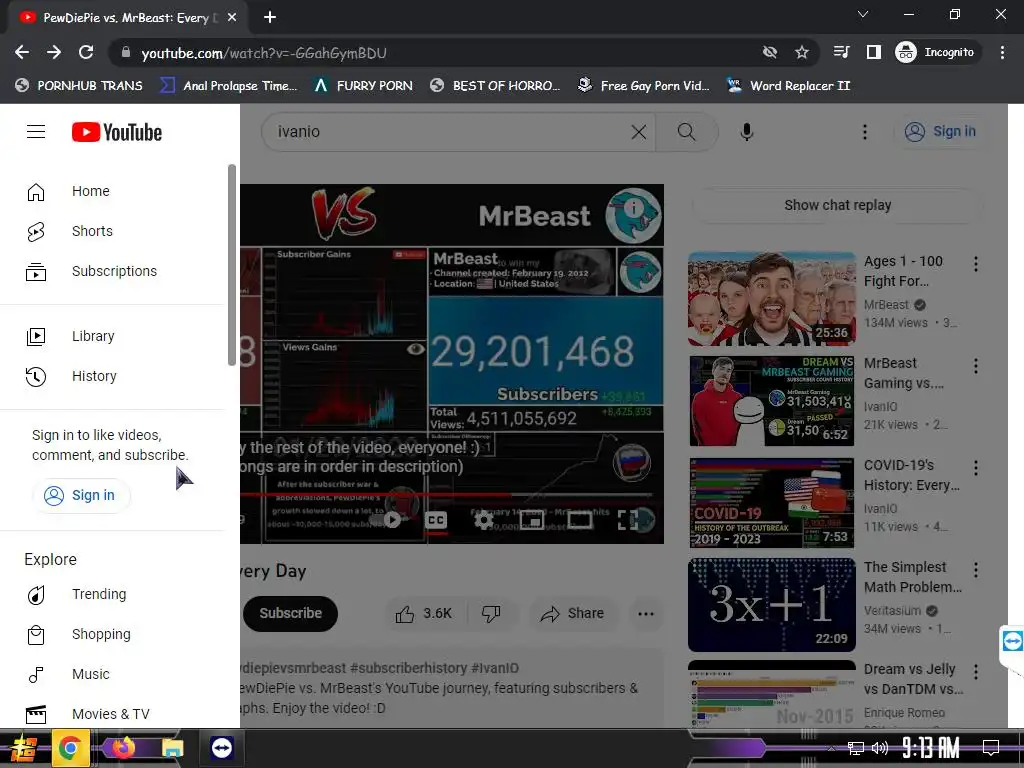Bookmark this page with star
1024x768 pixels.
tap(802, 52)
